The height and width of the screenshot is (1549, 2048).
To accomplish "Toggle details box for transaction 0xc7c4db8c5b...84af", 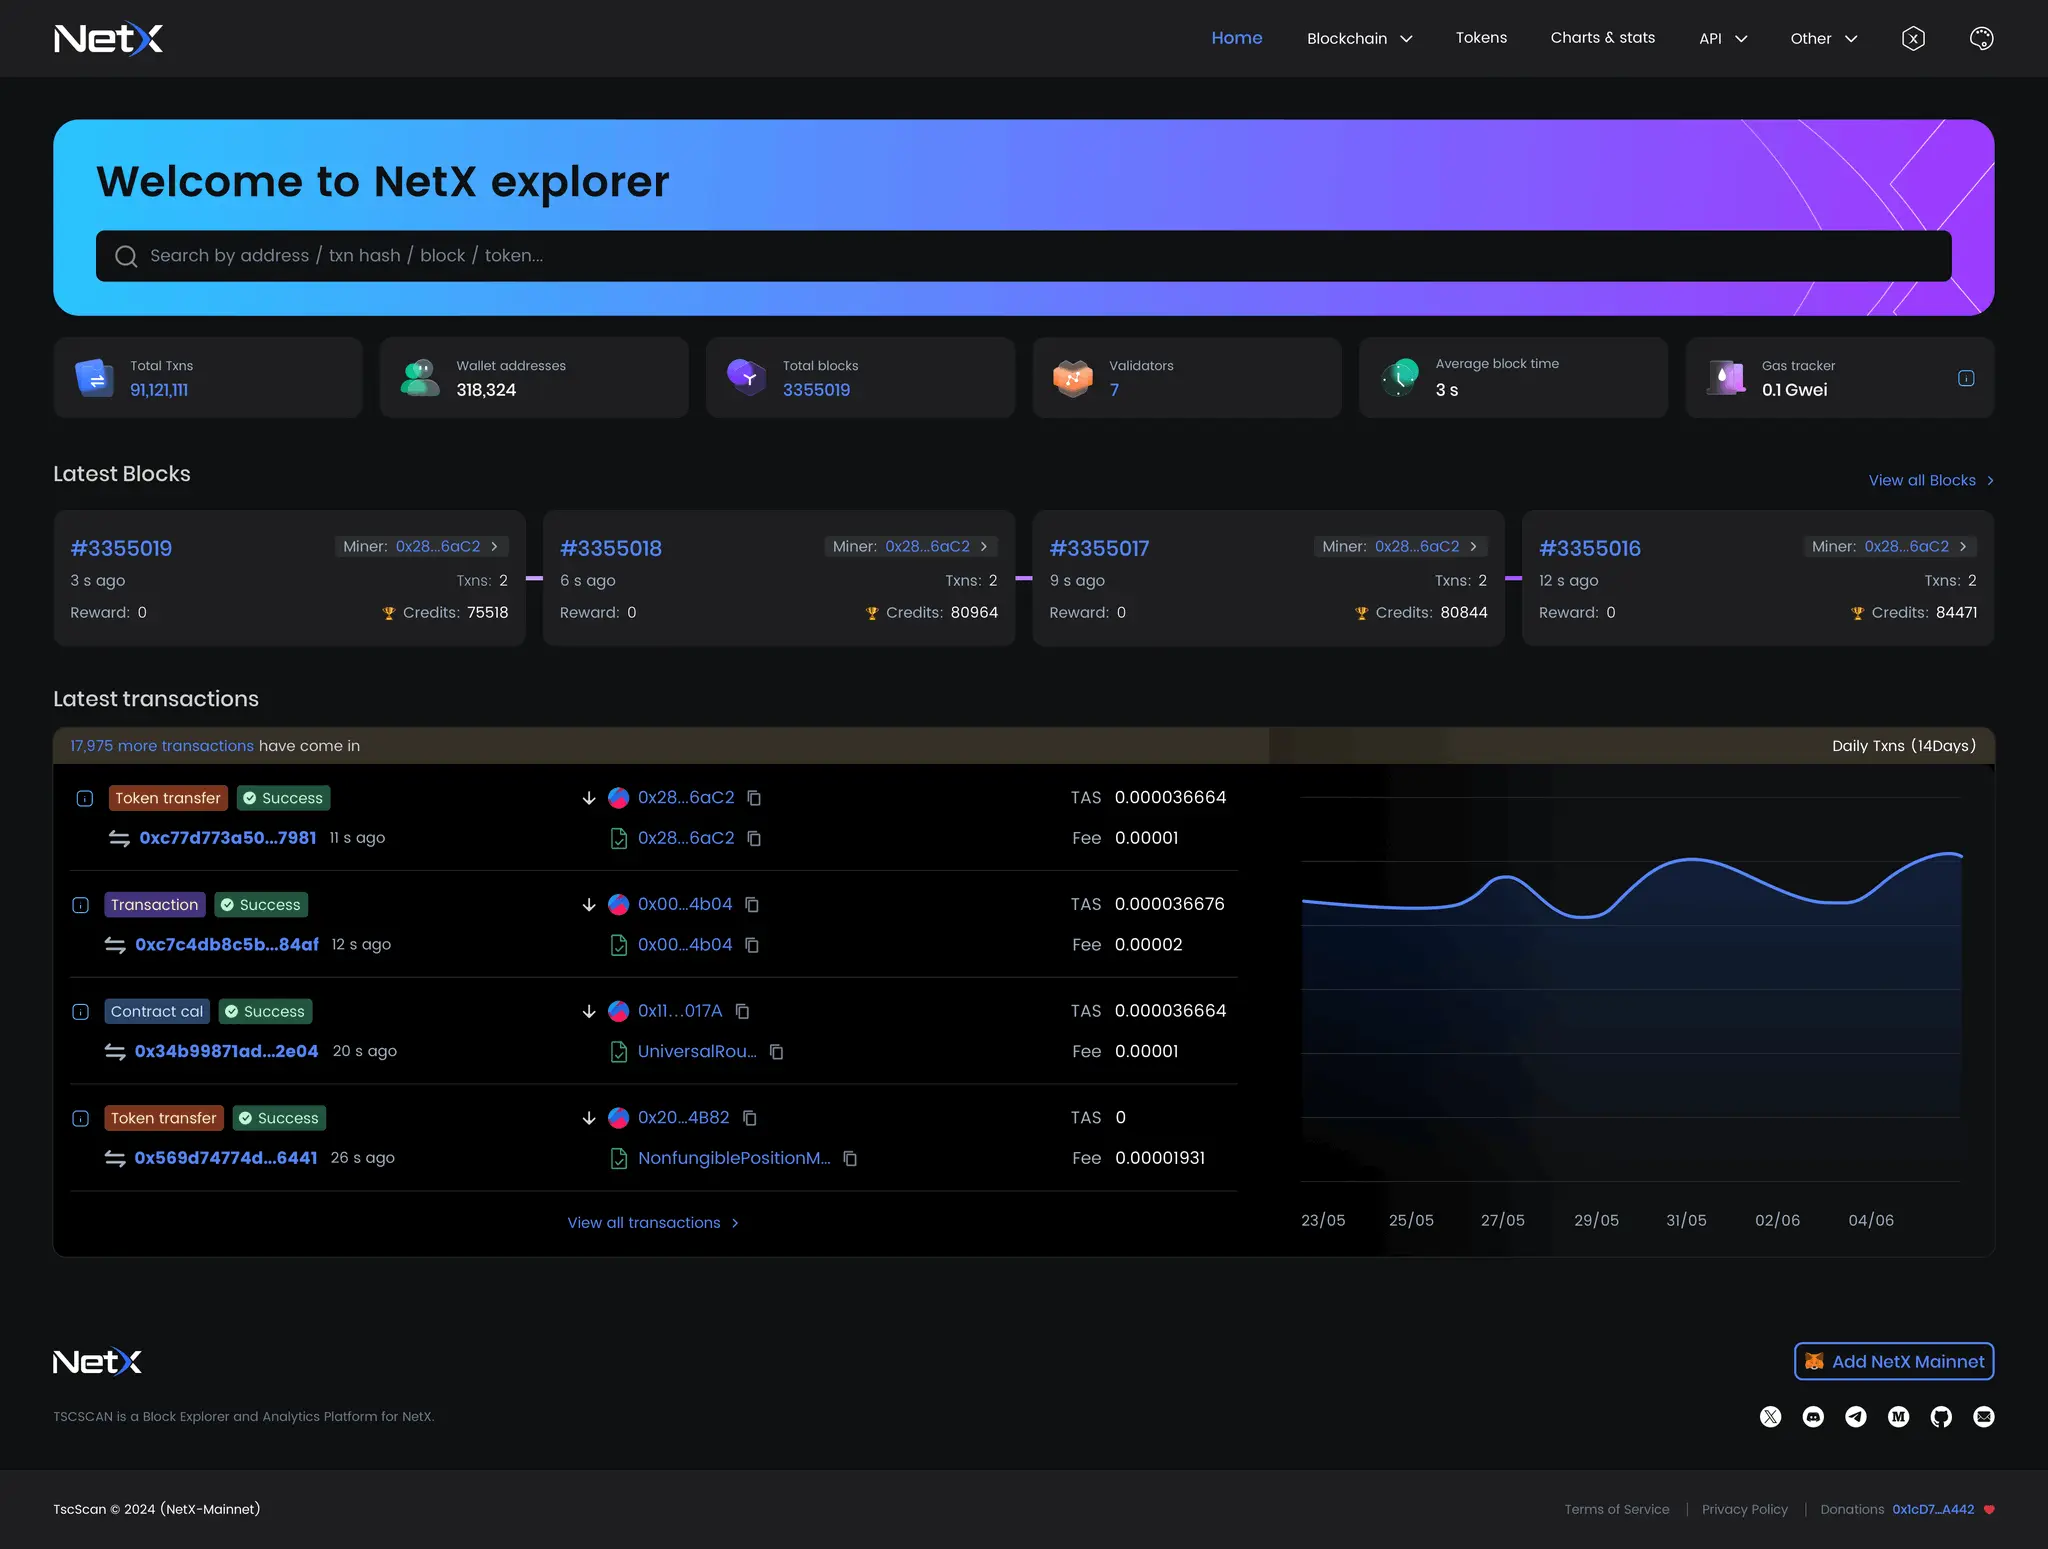I will pos(81,905).
